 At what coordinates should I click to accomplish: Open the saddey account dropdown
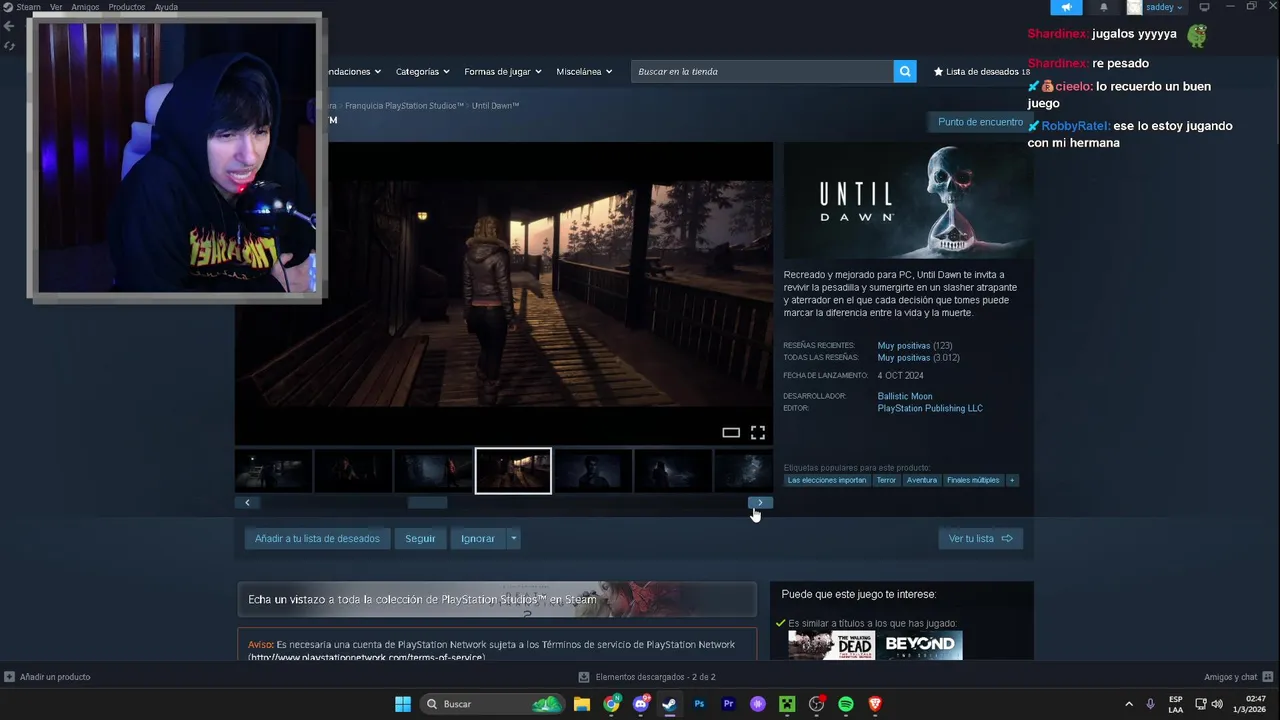tap(1164, 7)
